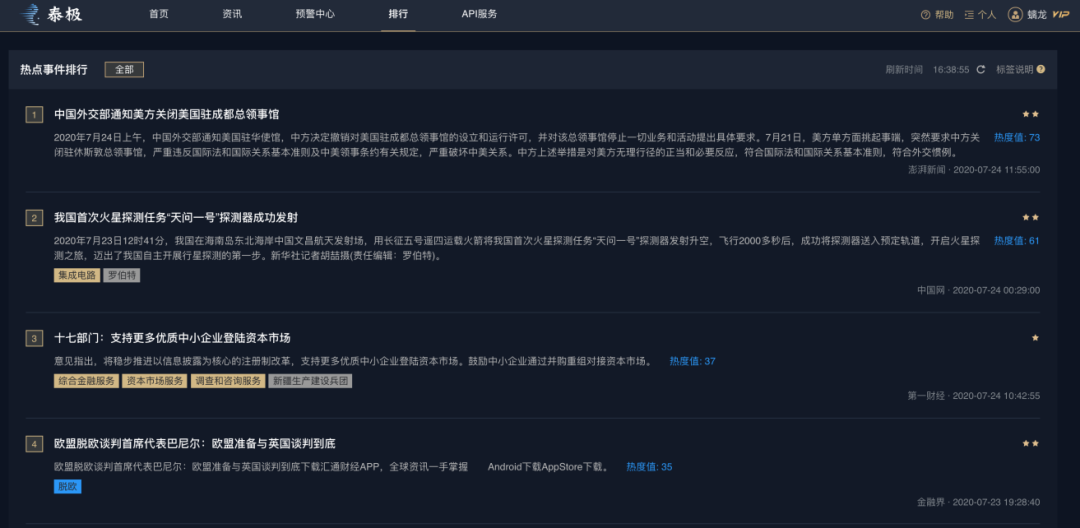Open the 个人 personal menu icon
Viewport: 1080px width, 528px height.
click(x=969, y=15)
